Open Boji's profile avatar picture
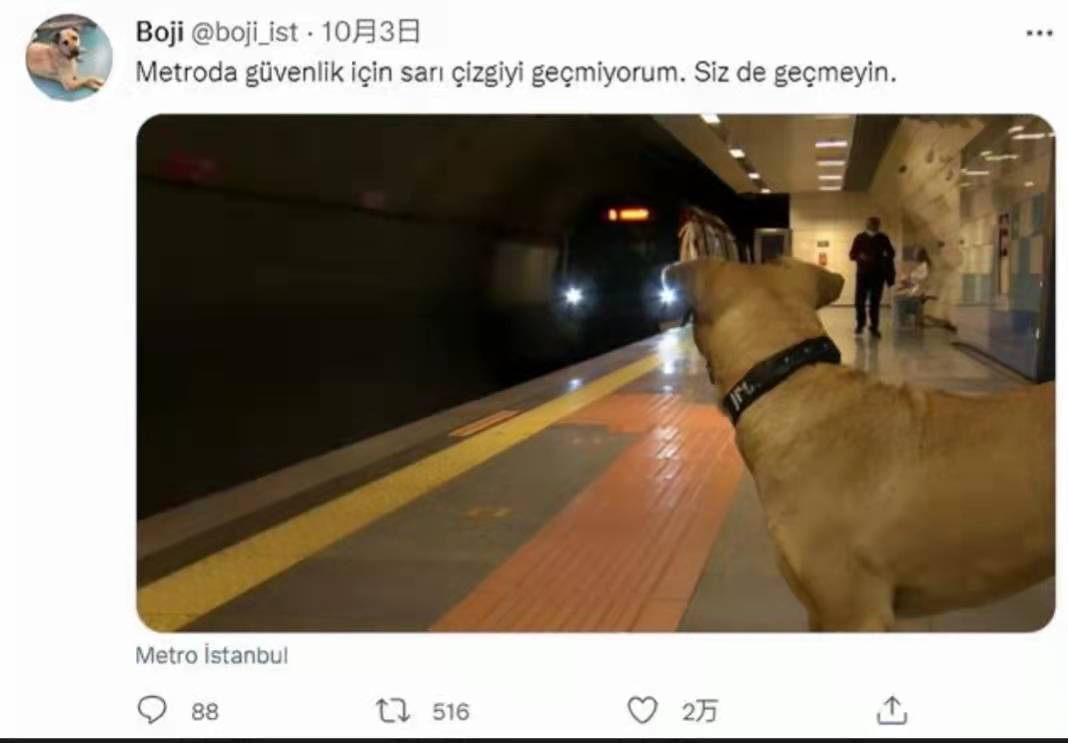The width and height of the screenshot is (1068, 743). tap(69, 57)
